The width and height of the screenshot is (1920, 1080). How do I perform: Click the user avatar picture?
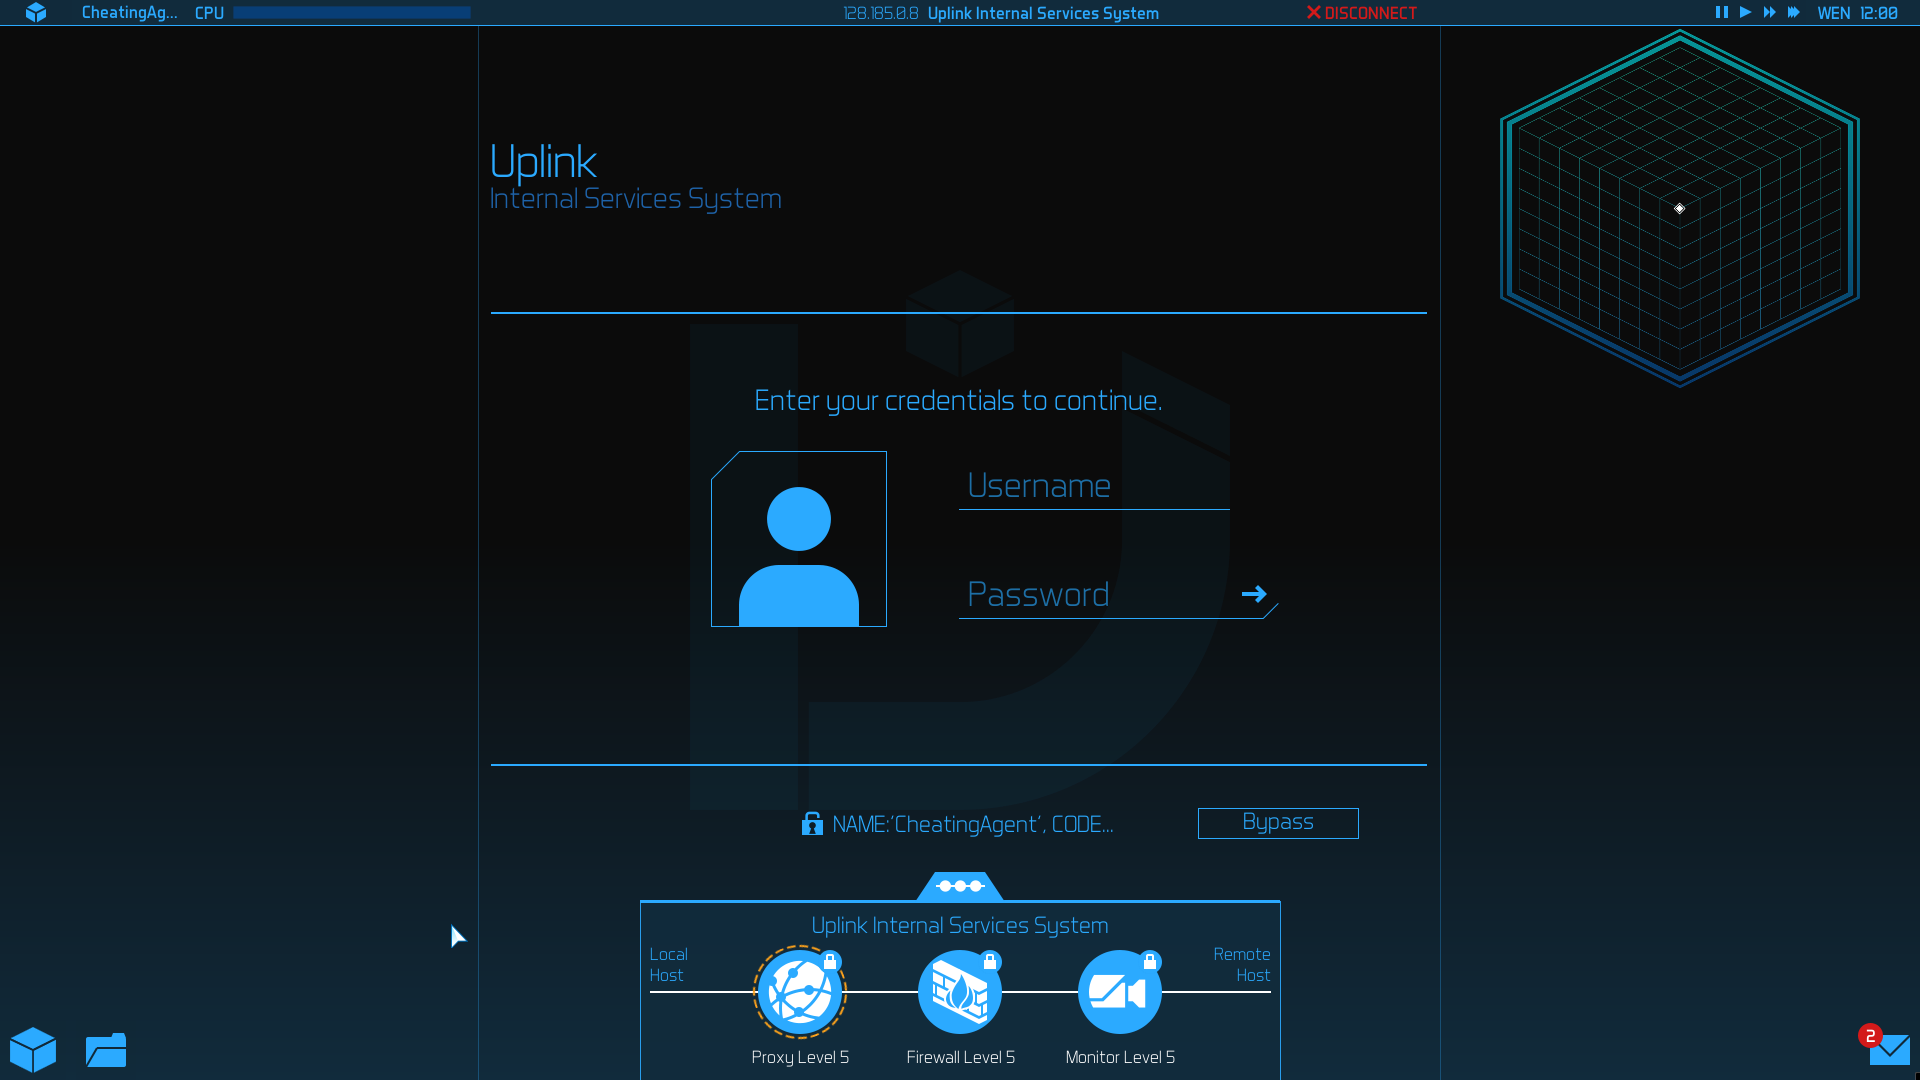799,539
